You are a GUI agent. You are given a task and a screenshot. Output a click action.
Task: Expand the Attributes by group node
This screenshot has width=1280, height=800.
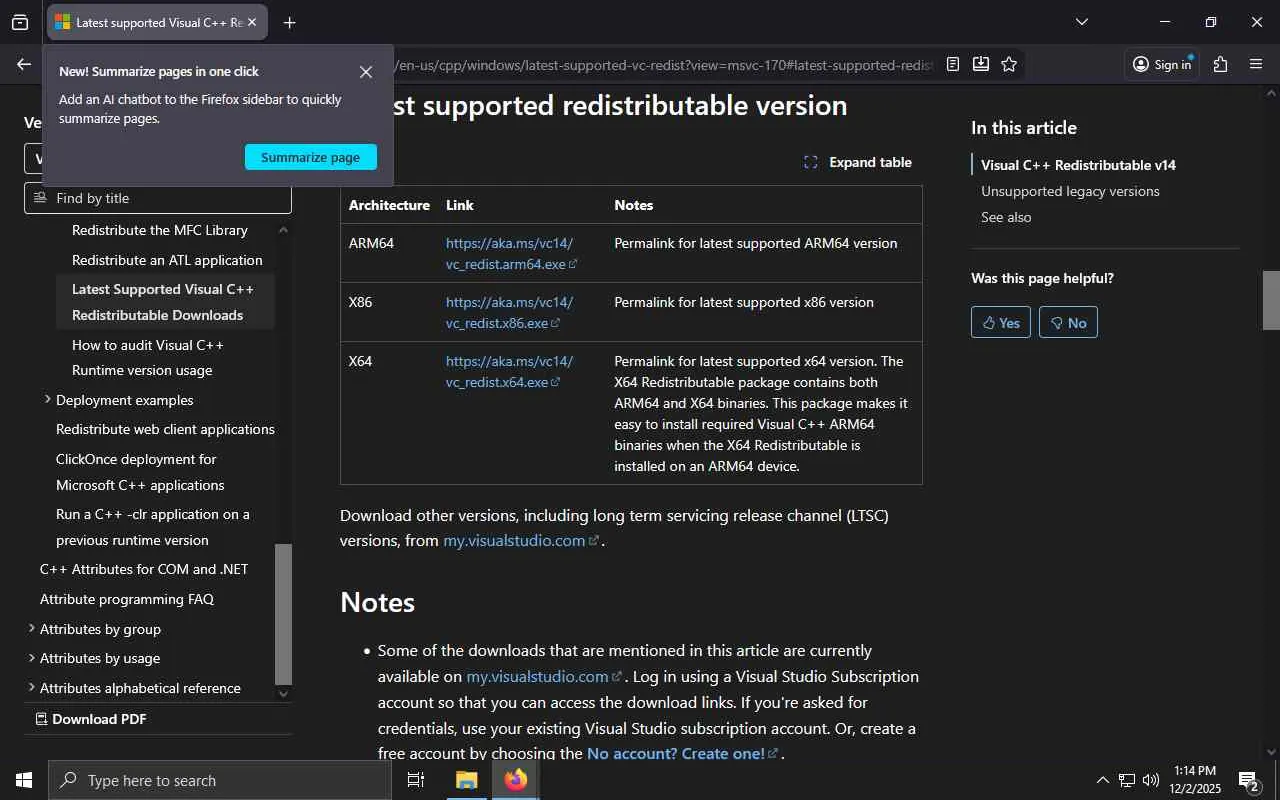tap(31, 629)
